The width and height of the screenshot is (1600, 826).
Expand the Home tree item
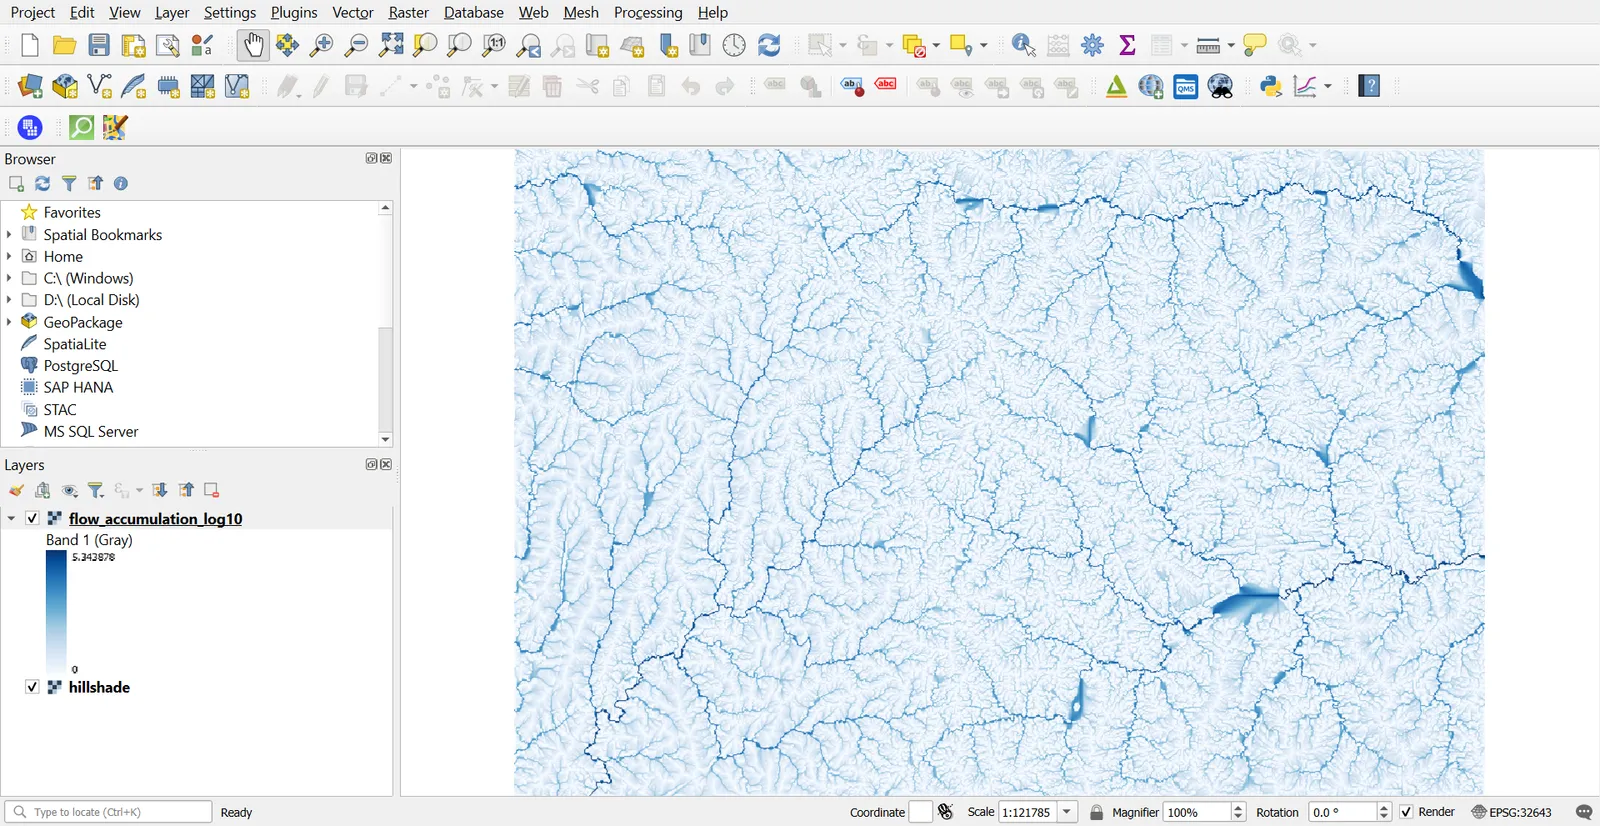pyautogui.click(x=9, y=256)
